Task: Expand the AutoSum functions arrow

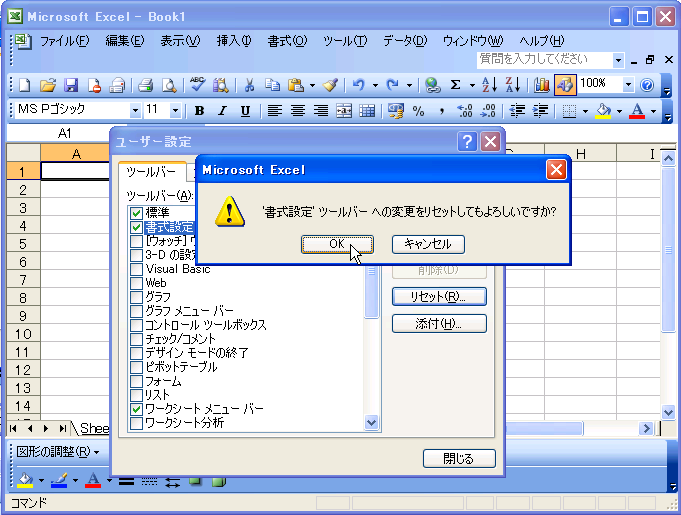Action: (472, 86)
